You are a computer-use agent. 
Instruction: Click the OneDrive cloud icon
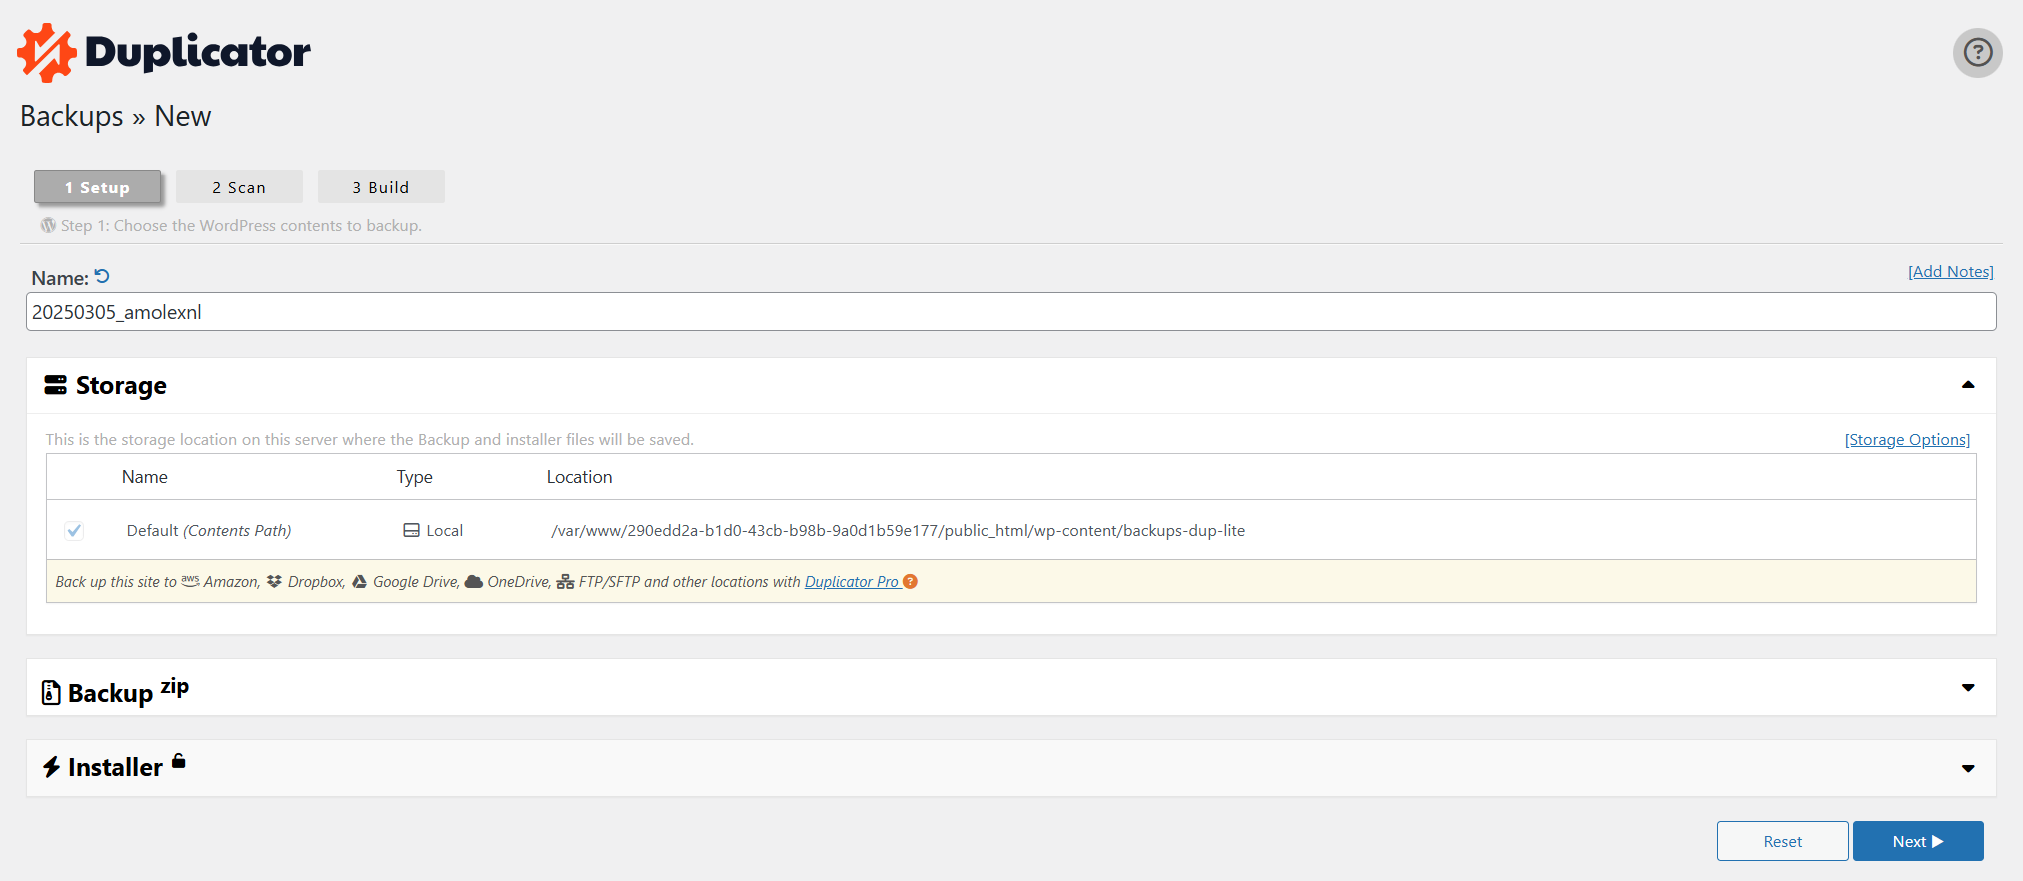pyautogui.click(x=474, y=581)
